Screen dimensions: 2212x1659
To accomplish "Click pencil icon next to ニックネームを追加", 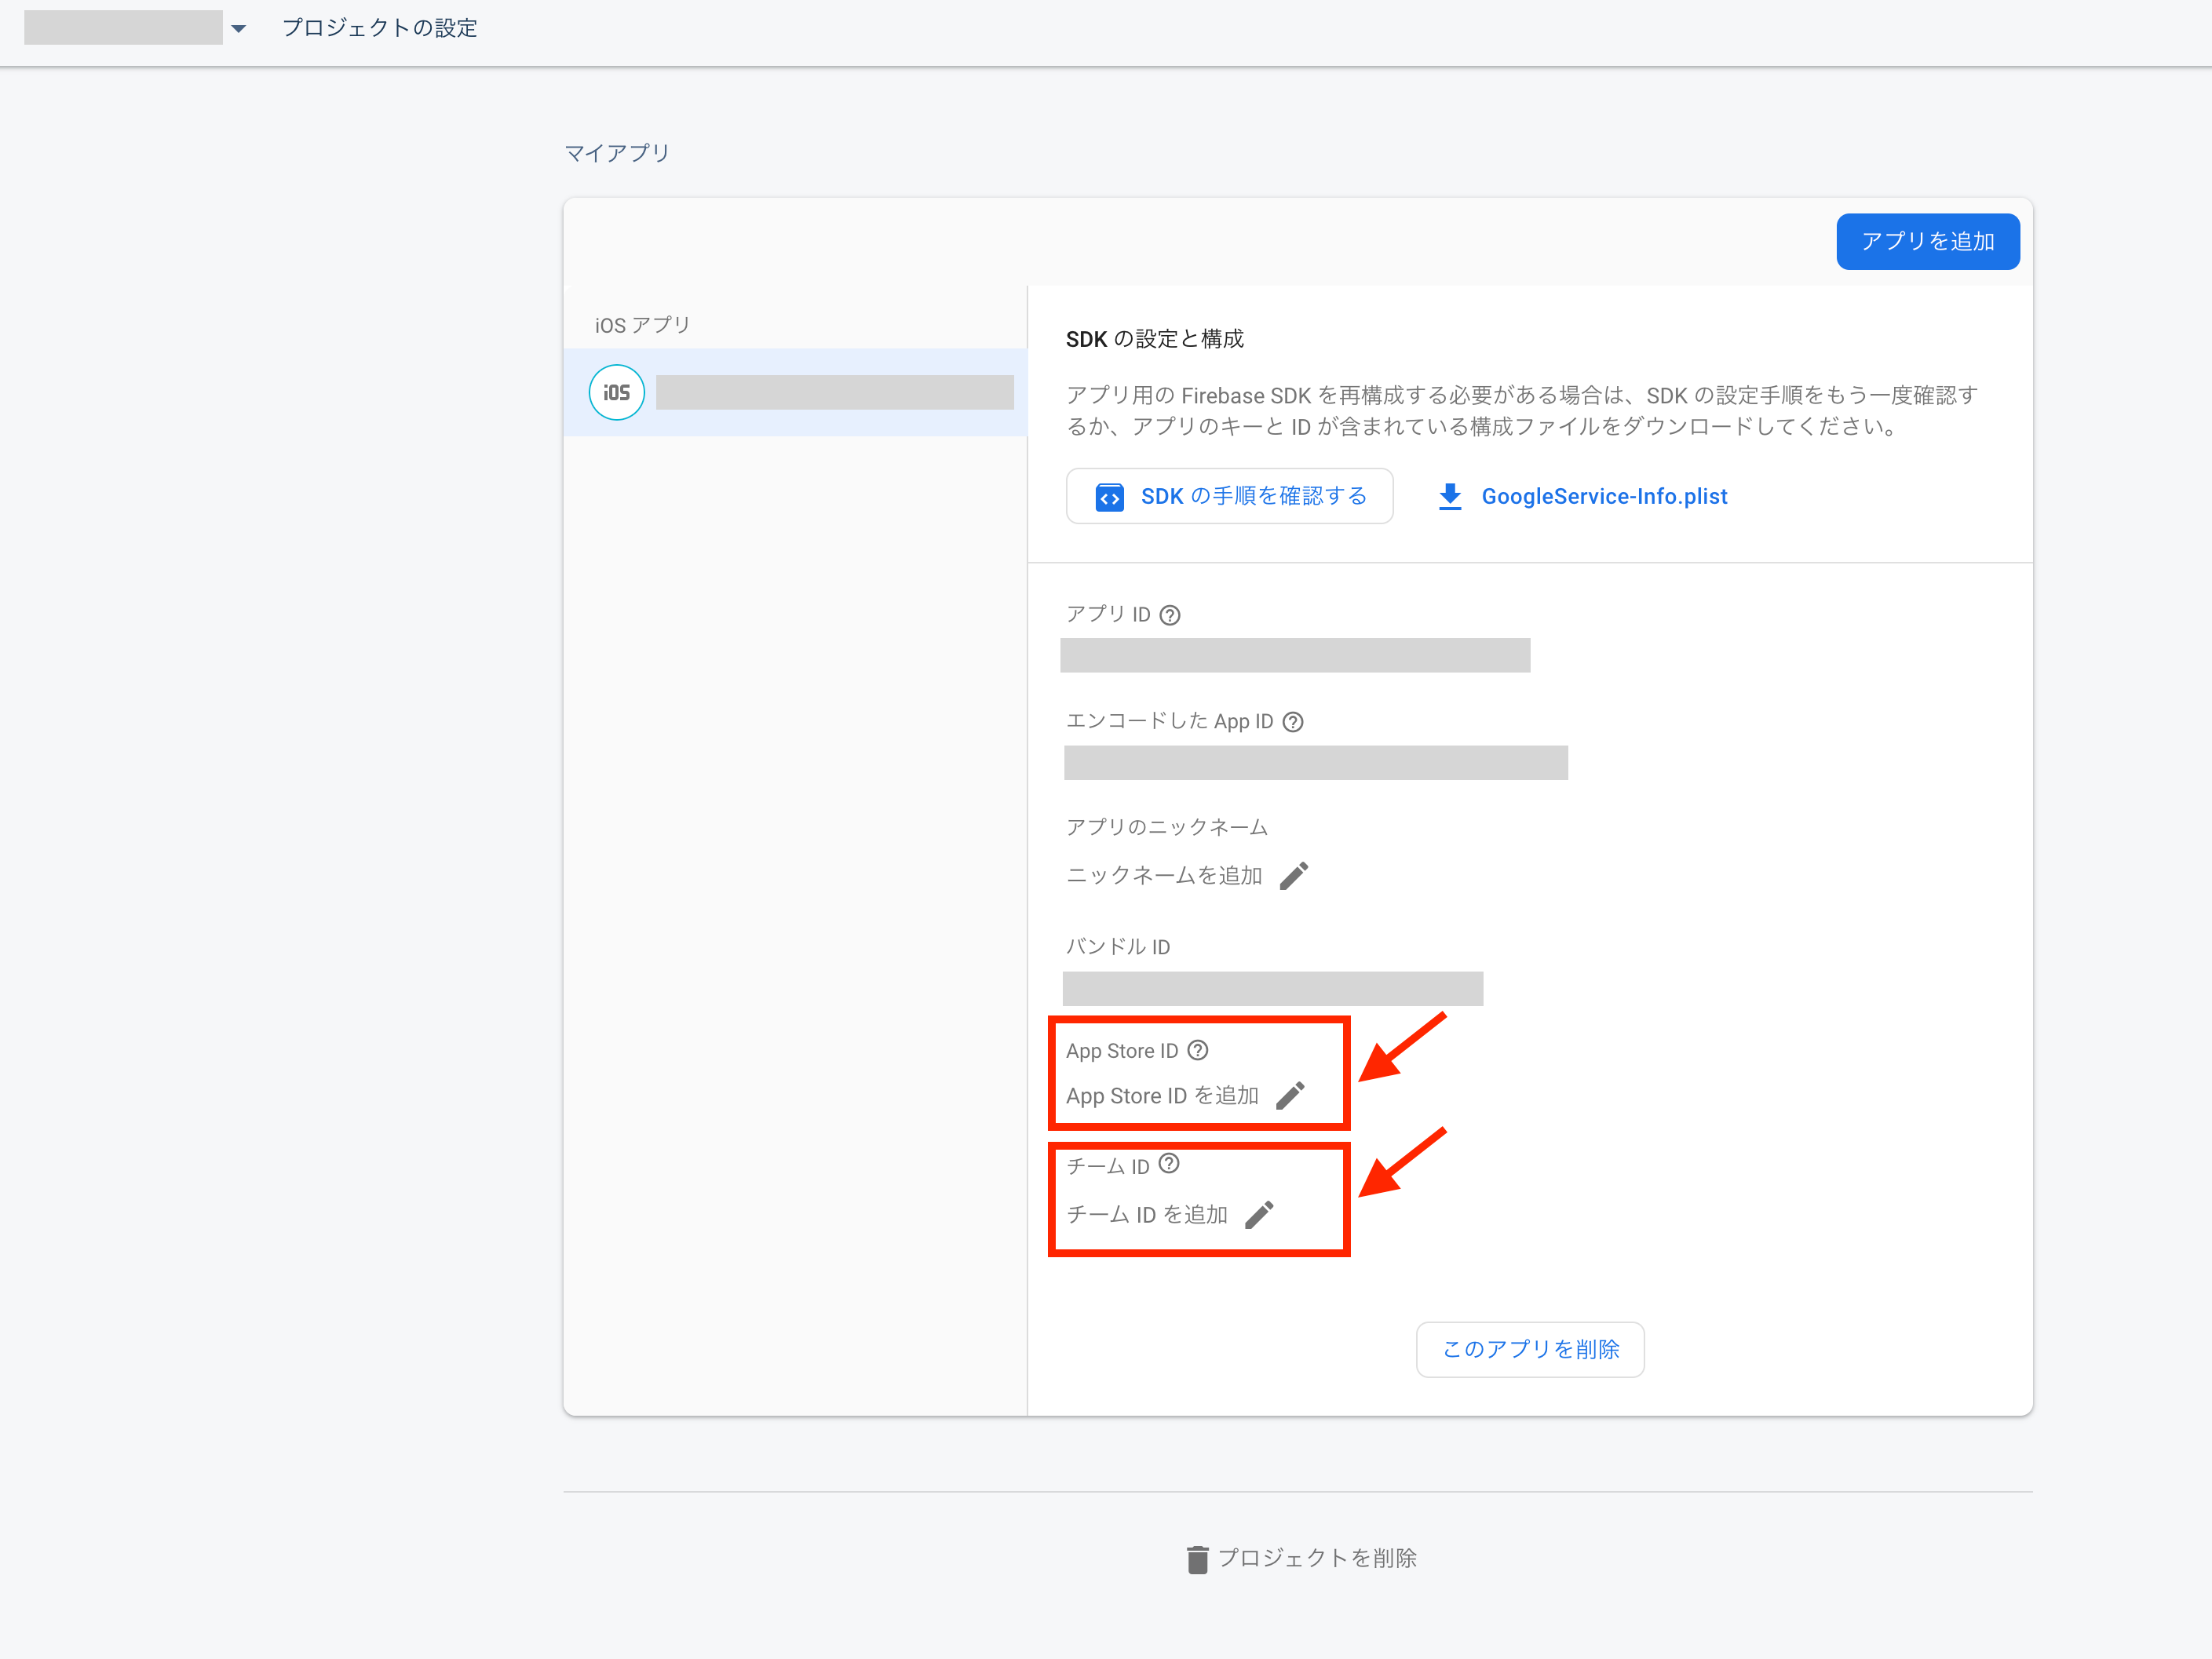I will click(1294, 876).
